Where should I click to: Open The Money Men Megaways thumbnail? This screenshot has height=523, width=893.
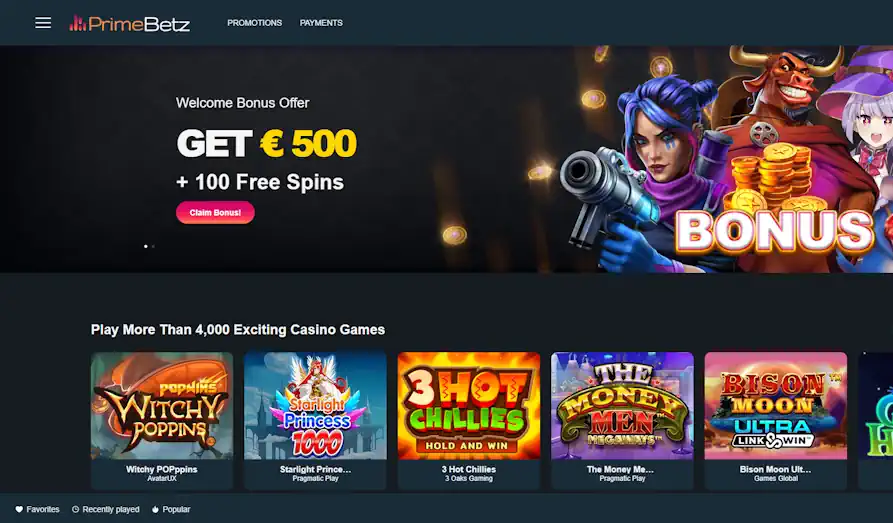pyautogui.click(x=622, y=406)
